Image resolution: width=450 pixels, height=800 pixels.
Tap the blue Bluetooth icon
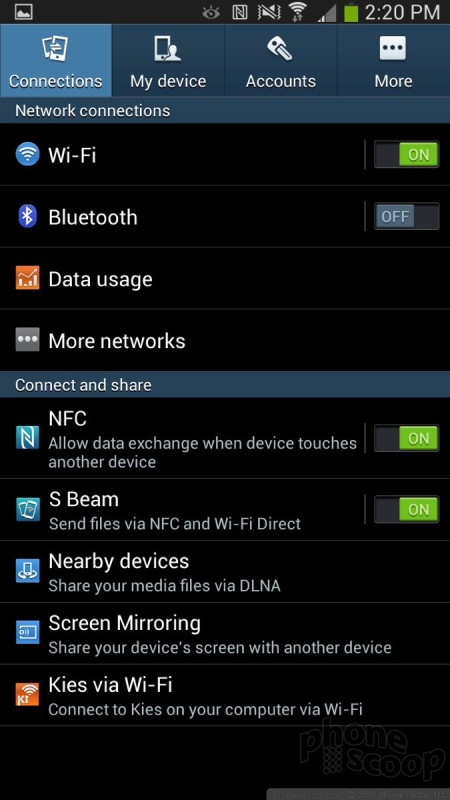click(28, 216)
